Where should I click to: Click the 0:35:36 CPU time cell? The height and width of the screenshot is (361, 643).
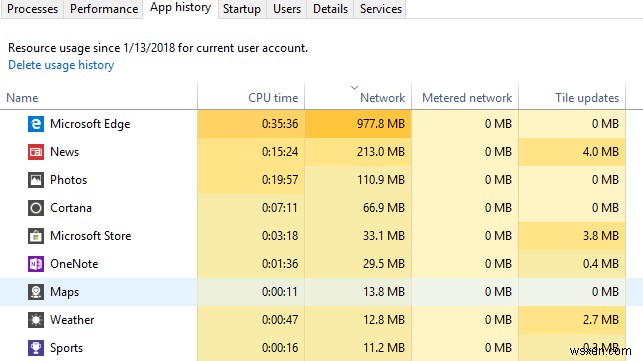[x=251, y=124]
